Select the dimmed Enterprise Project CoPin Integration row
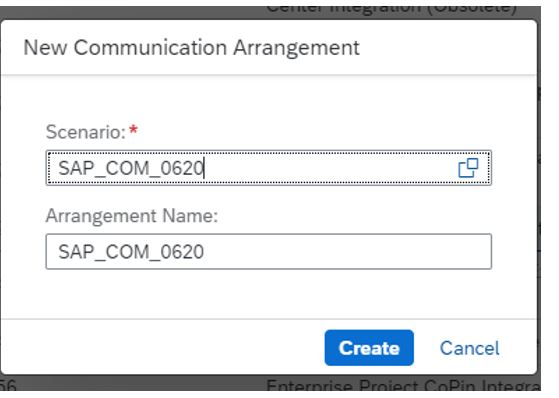The height and width of the screenshot is (398, 559). [x=403, y=385]
